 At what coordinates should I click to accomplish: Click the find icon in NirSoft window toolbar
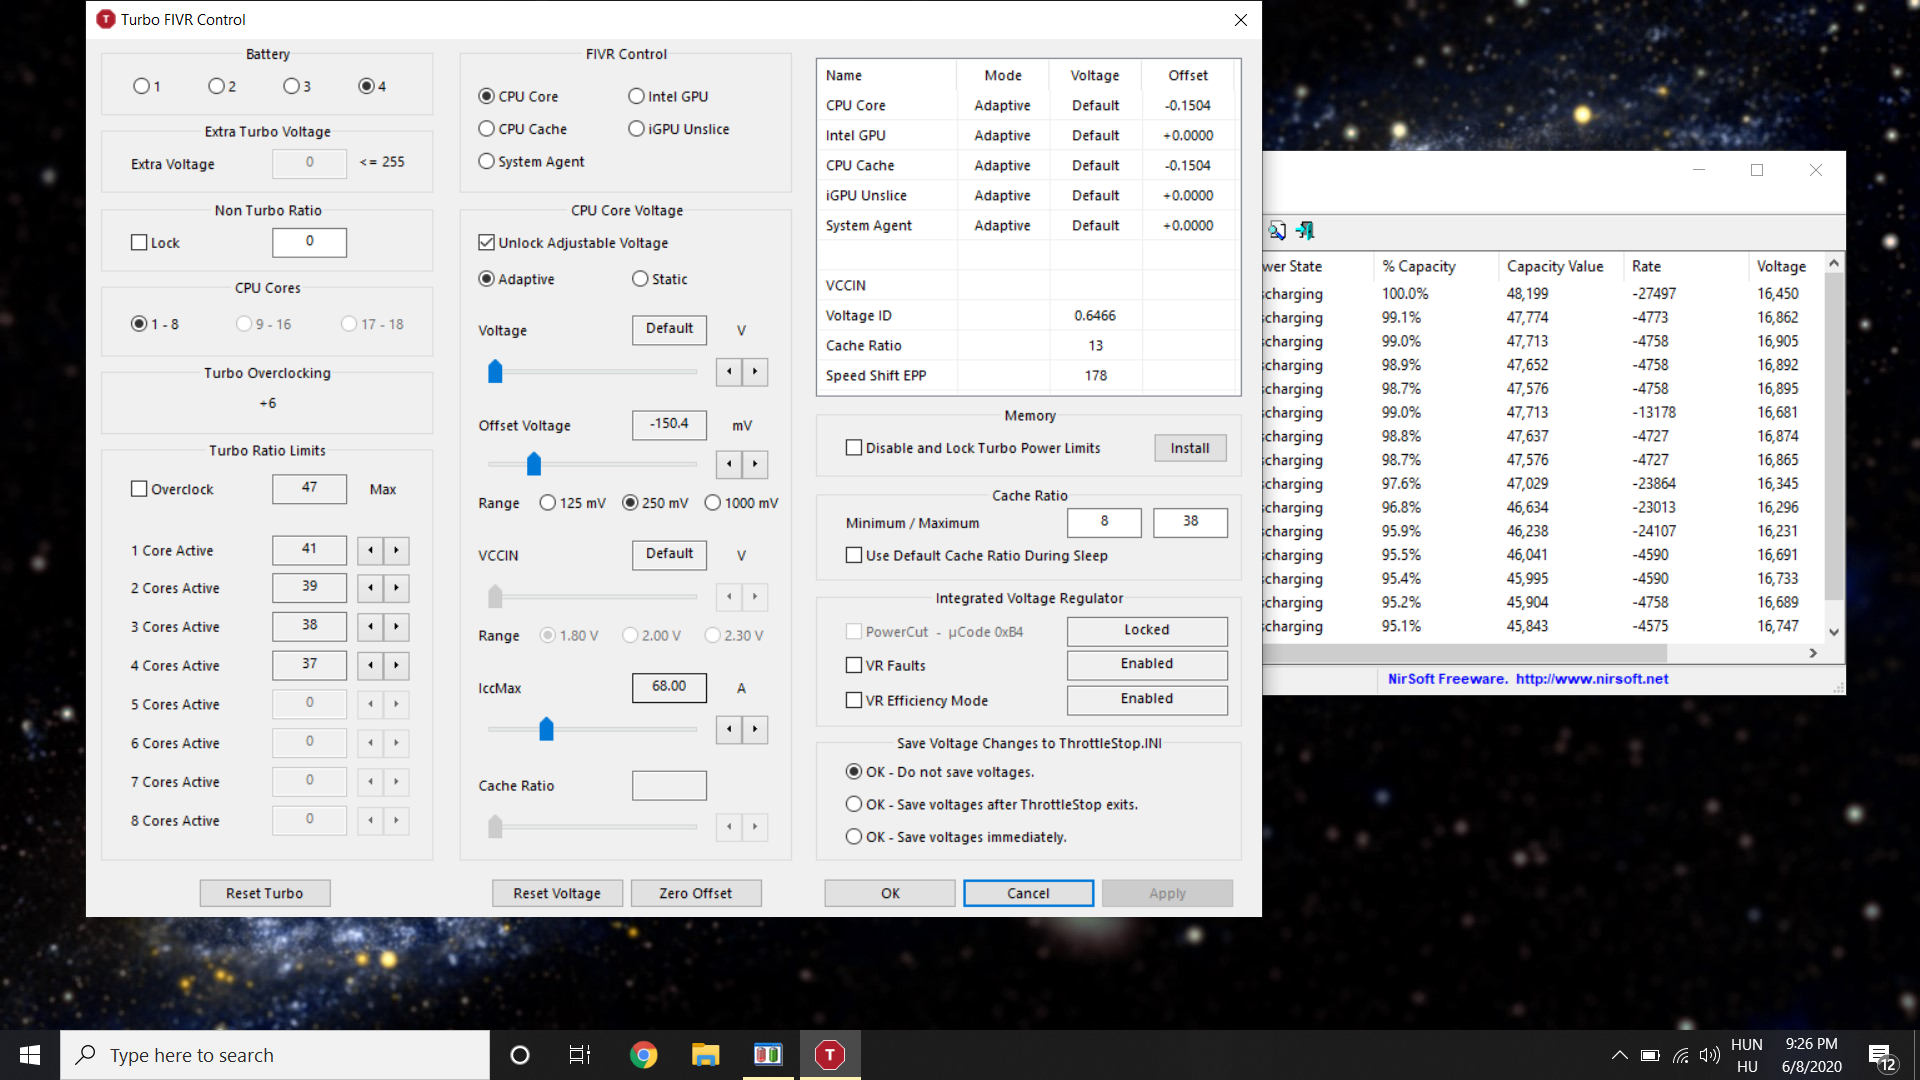[1277, 231]
